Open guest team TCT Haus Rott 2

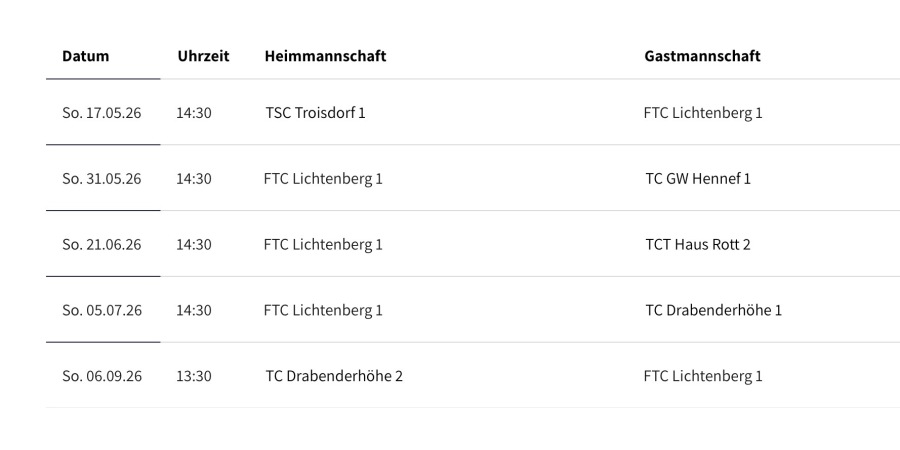698,245
